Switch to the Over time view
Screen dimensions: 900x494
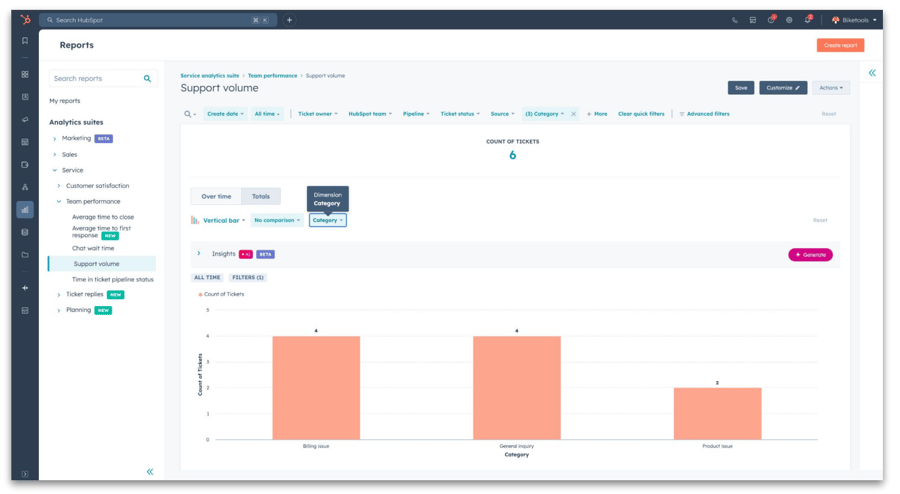coord(216,196)
